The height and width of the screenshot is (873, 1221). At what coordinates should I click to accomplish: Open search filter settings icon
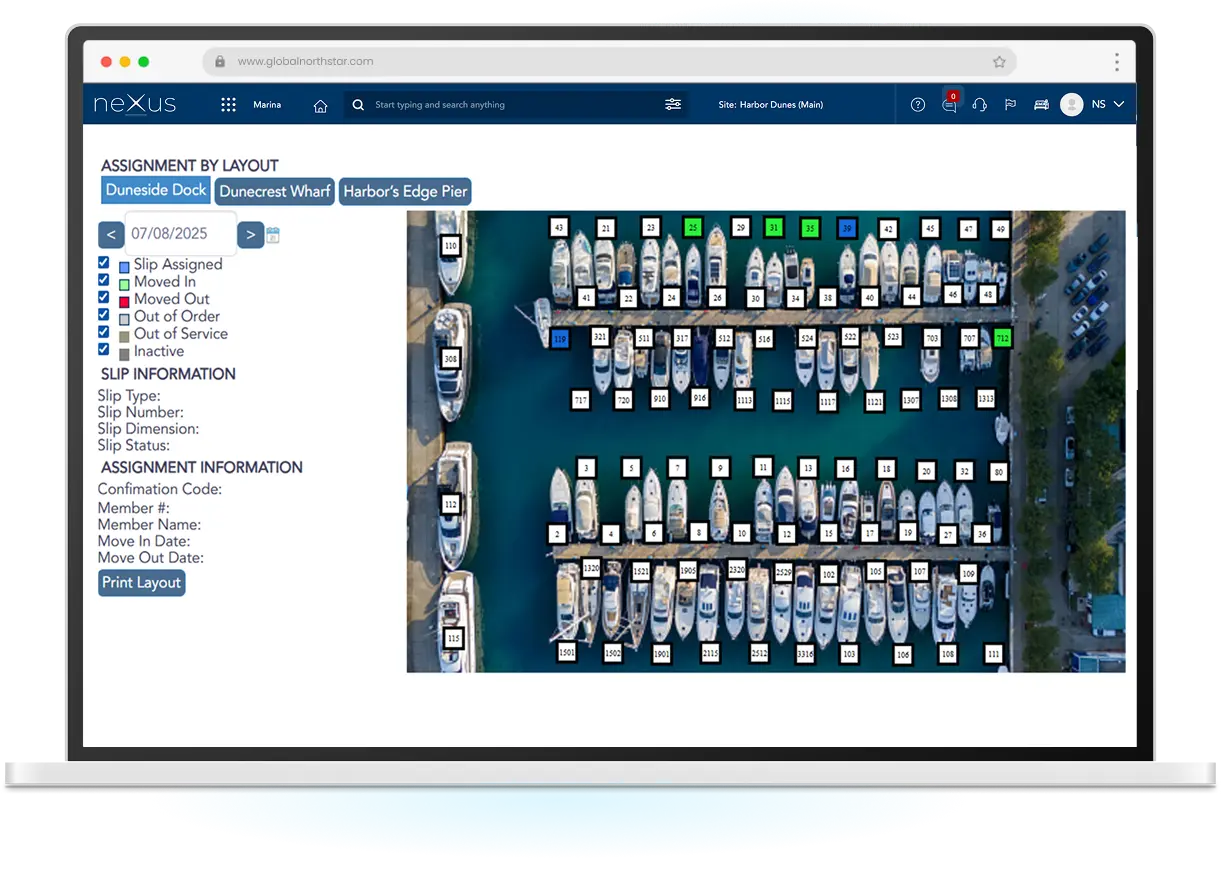point(673,104)
